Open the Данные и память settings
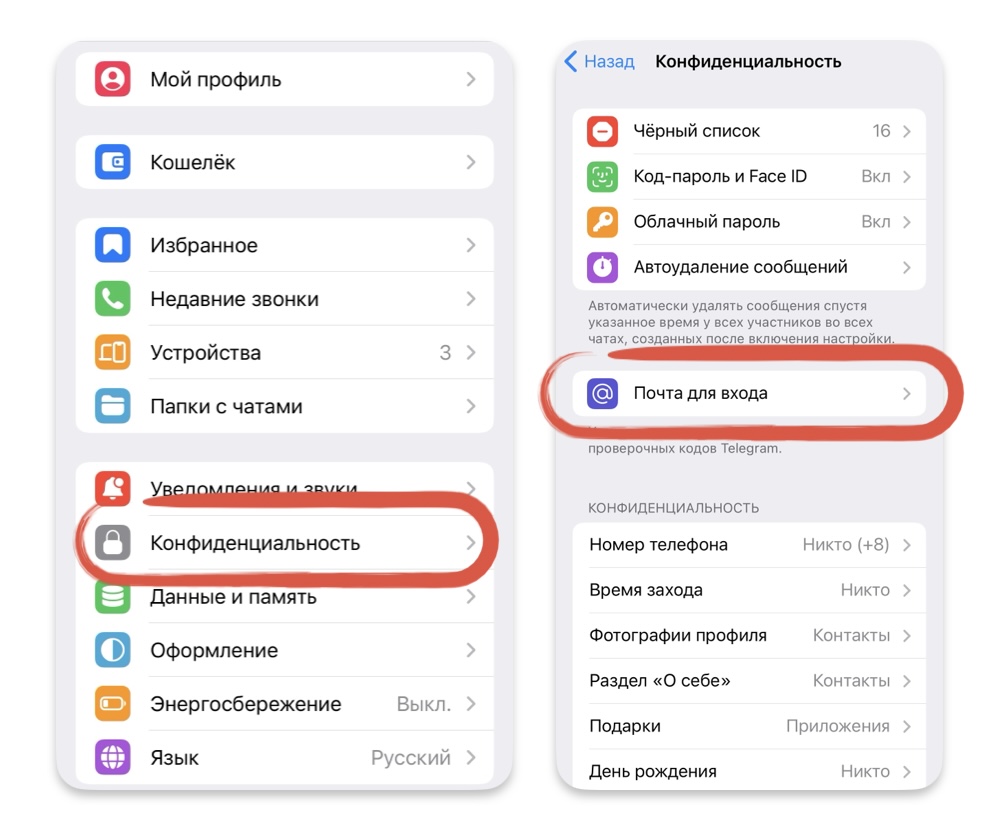Screen dimensions: 1001x833 [285, 596]
